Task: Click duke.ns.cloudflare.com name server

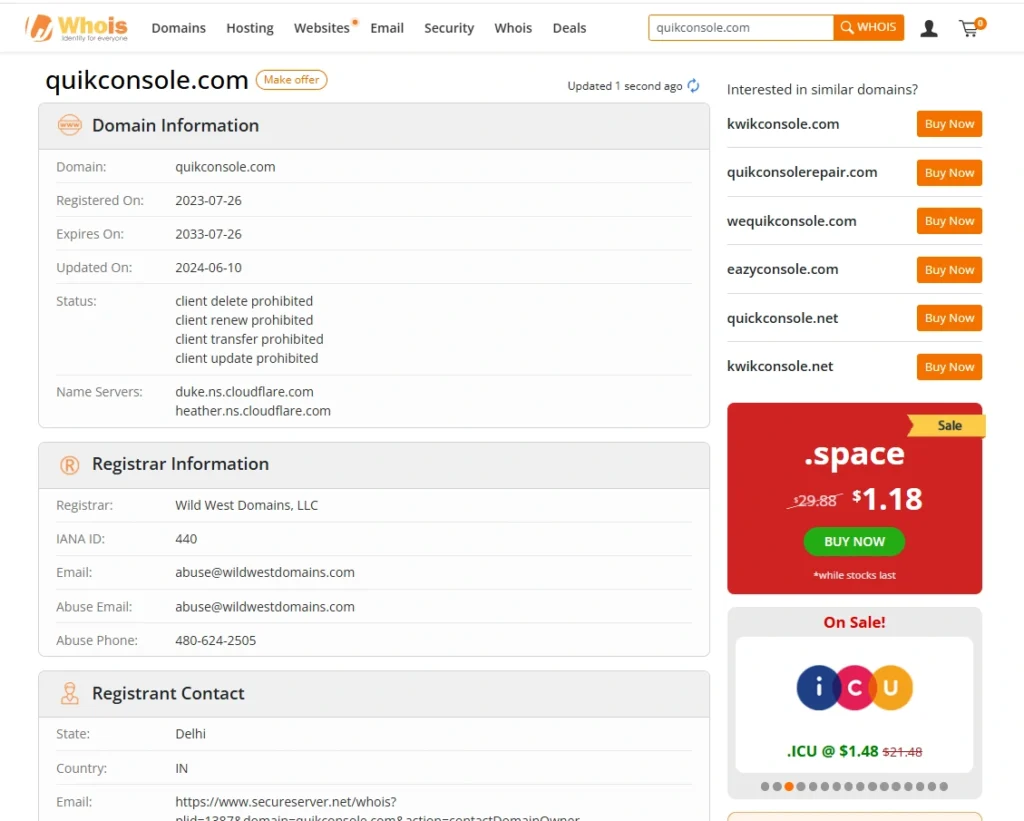Action: click(244, 392)
